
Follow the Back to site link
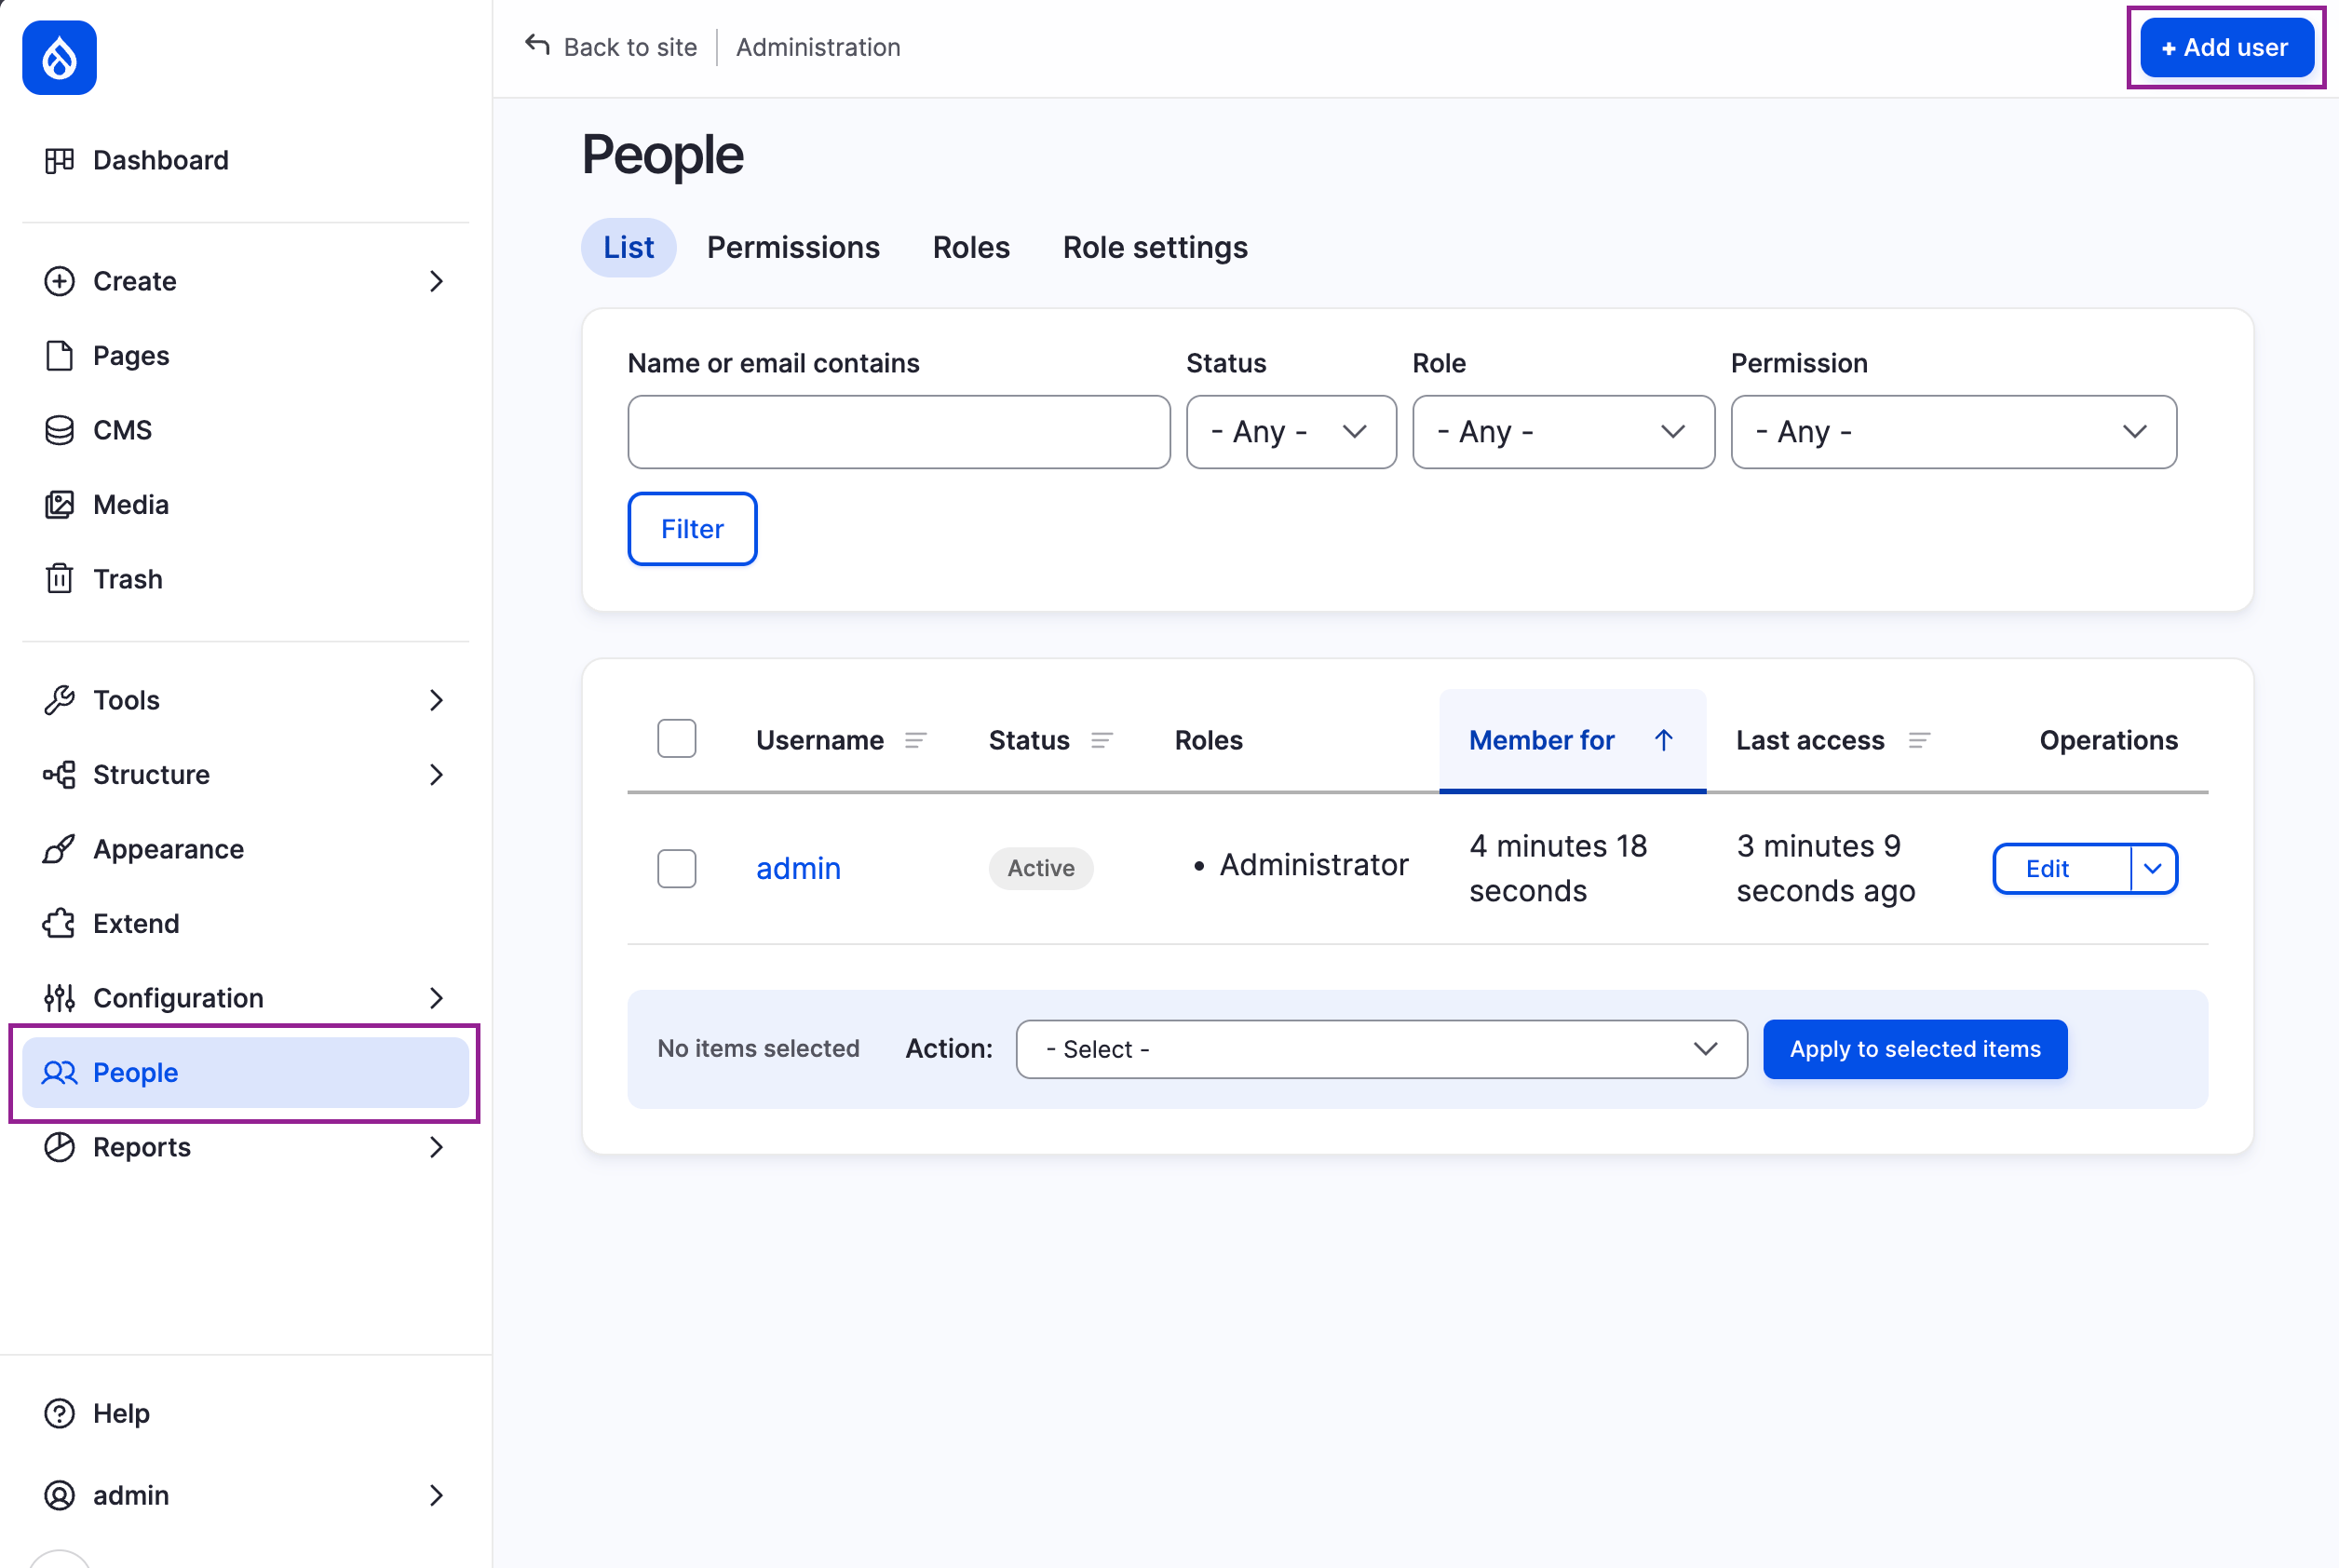coord(611,47)
